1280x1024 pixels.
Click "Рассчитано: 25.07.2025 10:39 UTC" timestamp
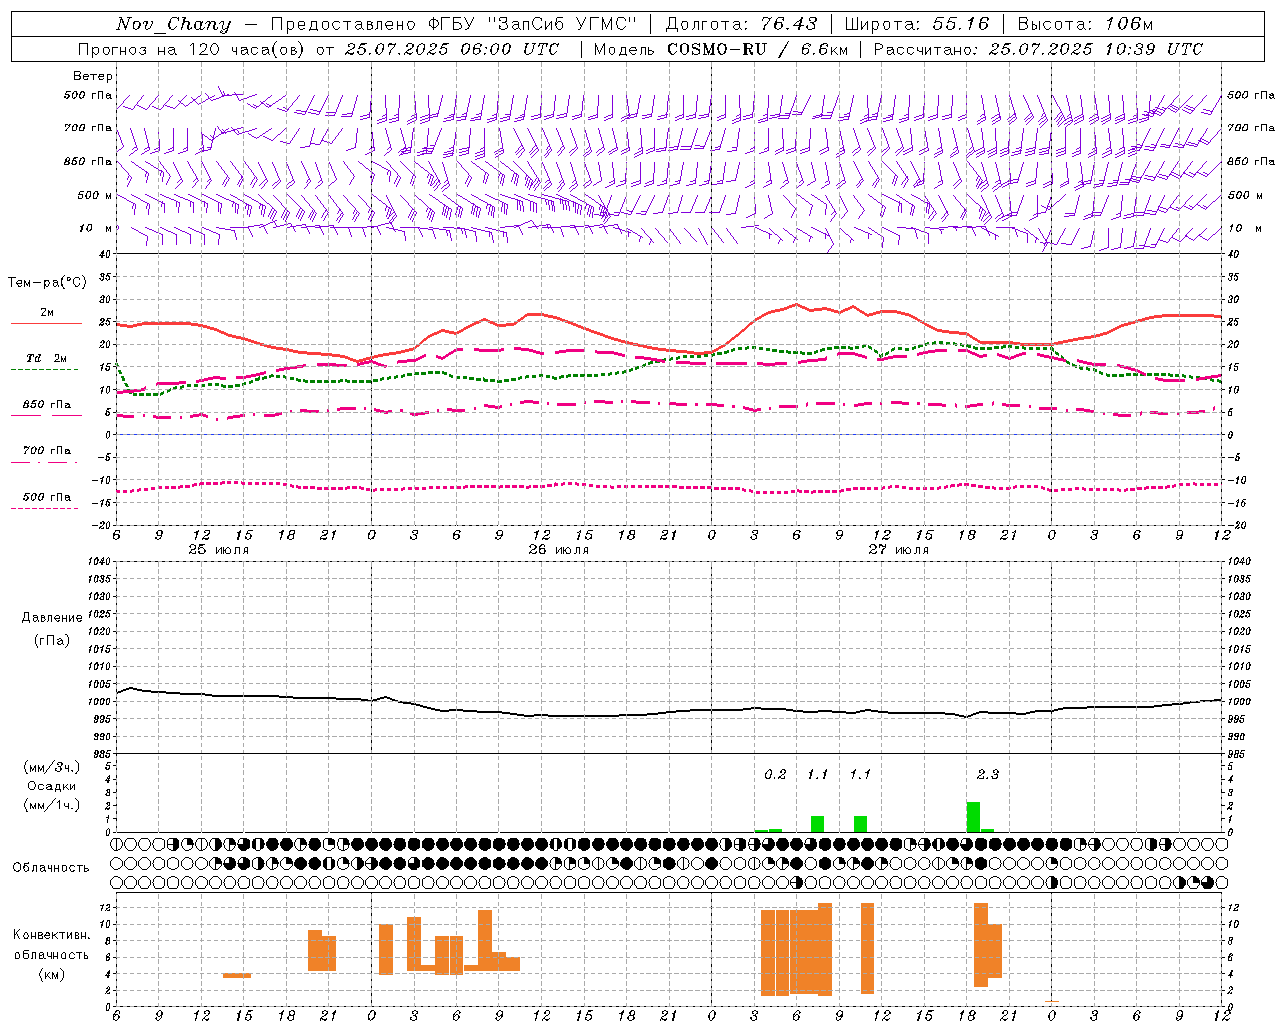click(1038, 49)
